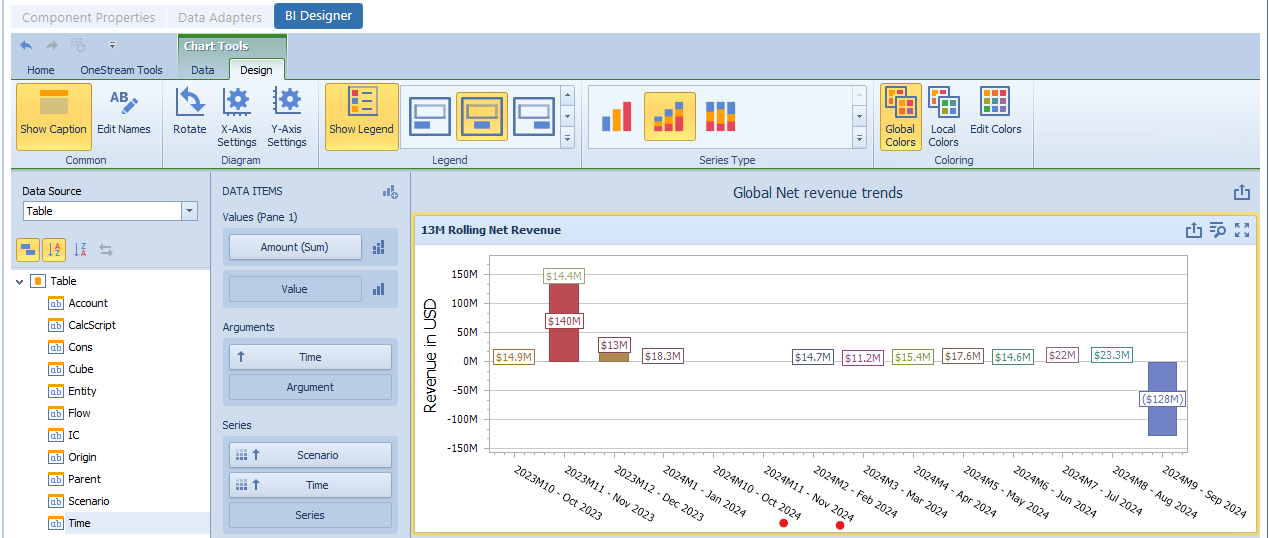1269x538 pixels.
Task: Toggle Show Legend option
Action: [x=361, y=116]
